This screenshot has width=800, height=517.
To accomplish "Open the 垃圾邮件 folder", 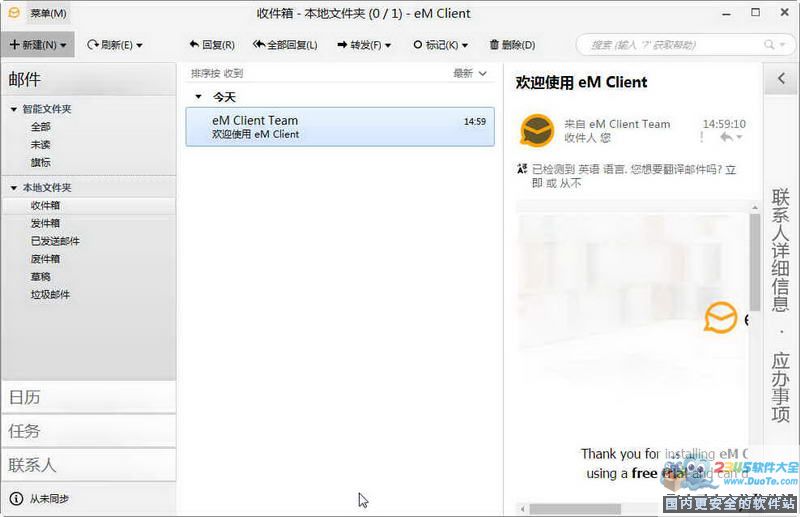I will (50, 294).
